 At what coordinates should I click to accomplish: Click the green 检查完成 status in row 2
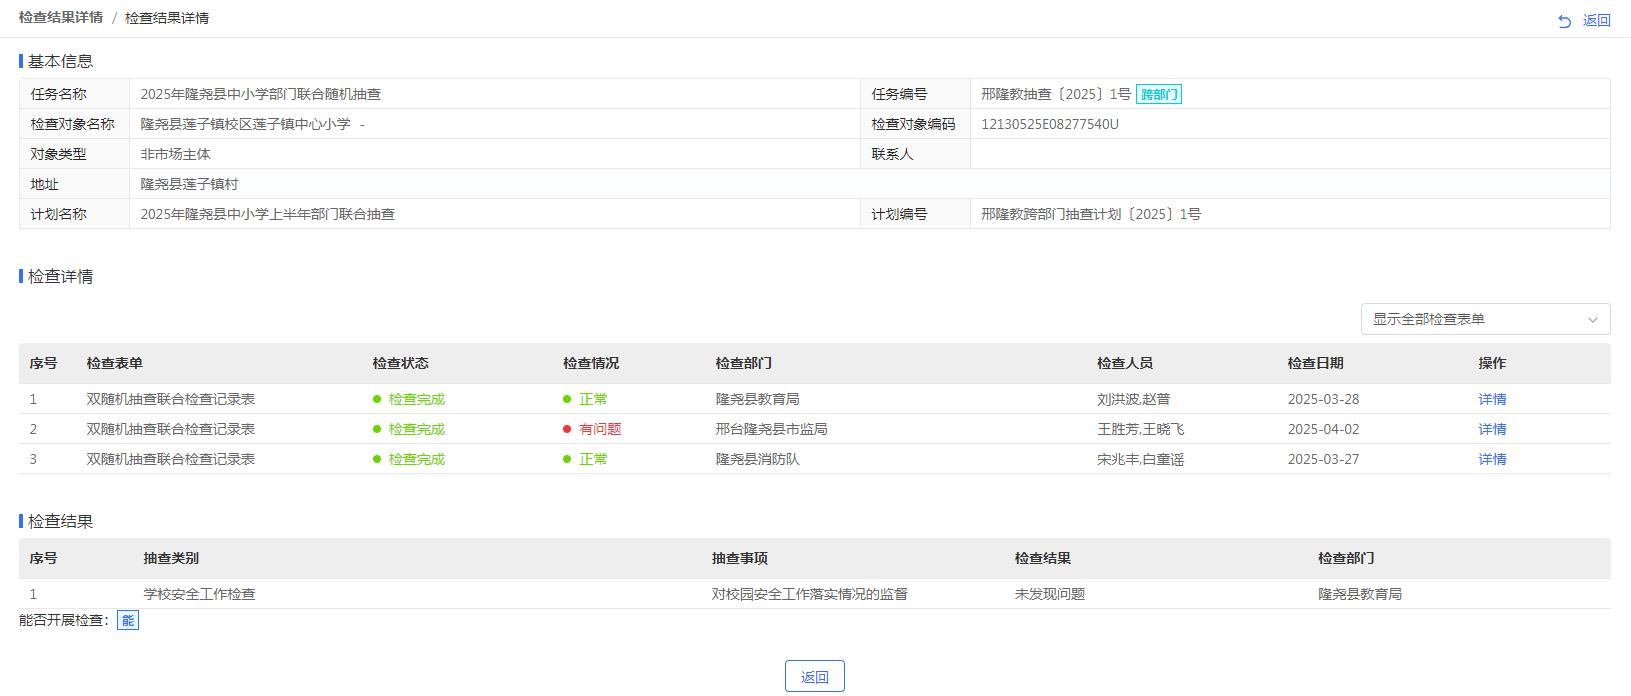click(416, 429)
